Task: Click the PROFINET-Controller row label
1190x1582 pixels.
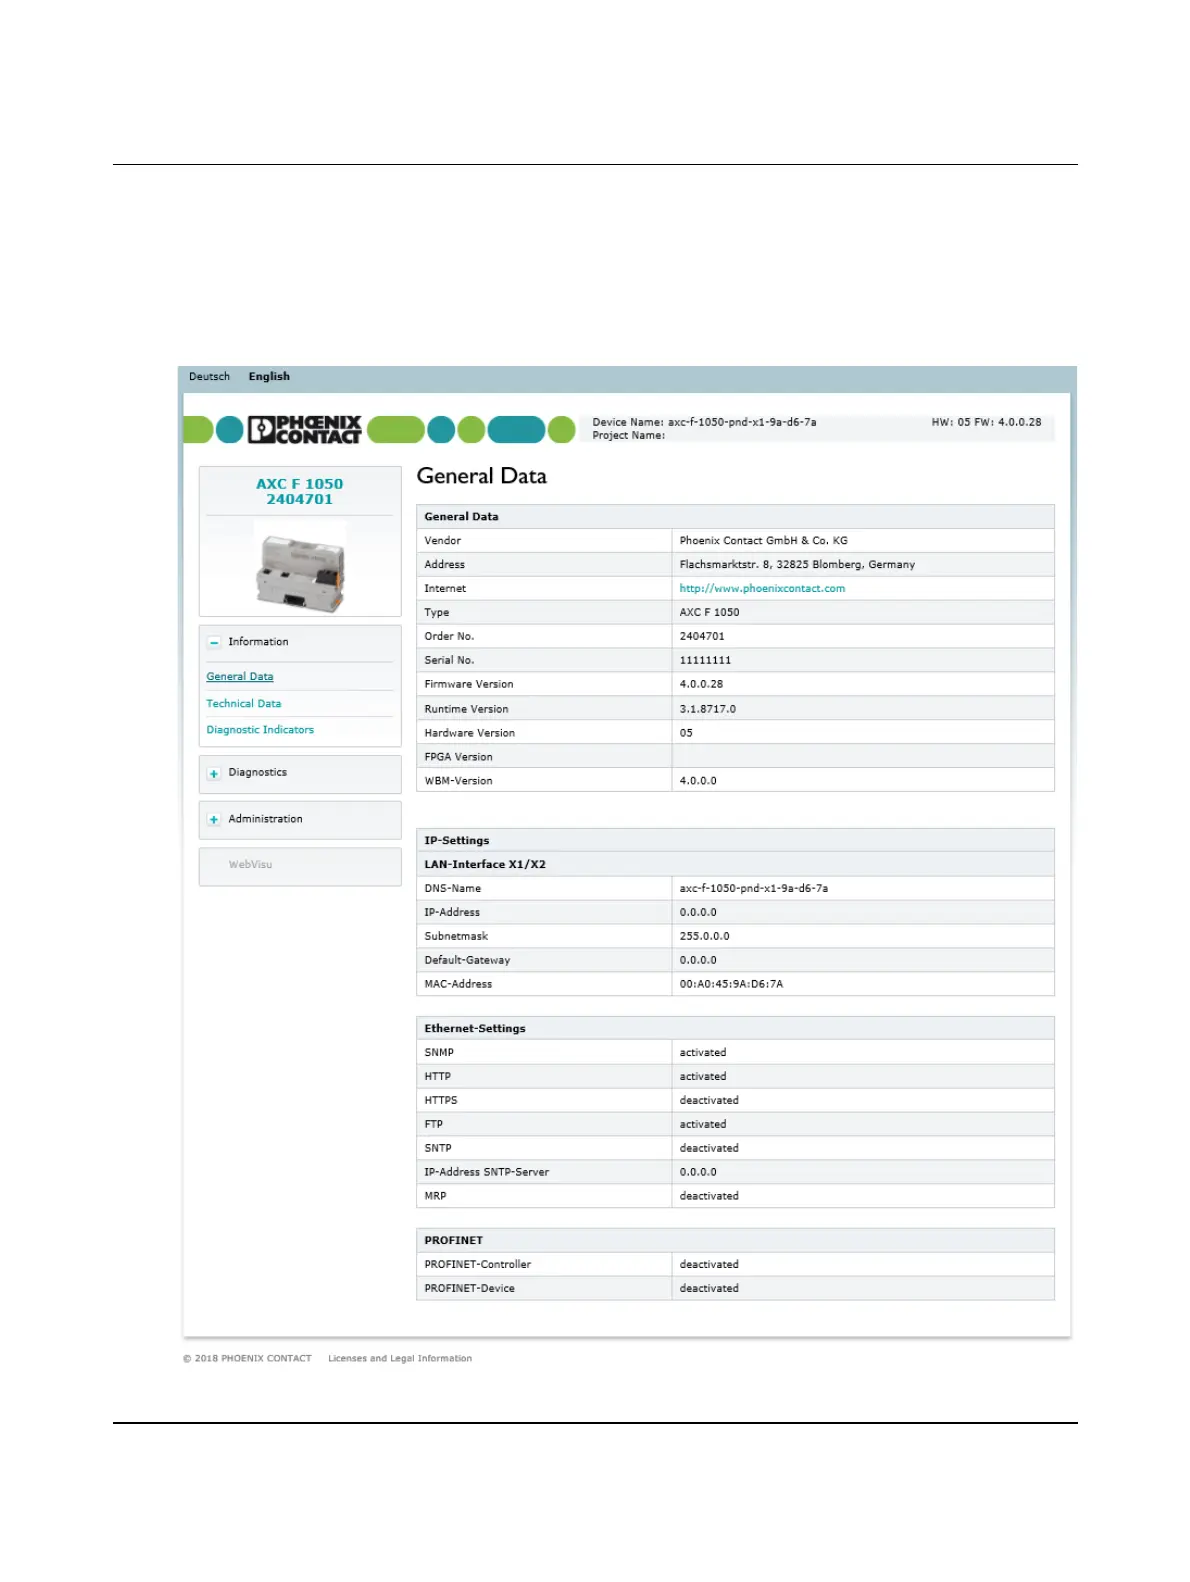Action: click(478, 1265)
